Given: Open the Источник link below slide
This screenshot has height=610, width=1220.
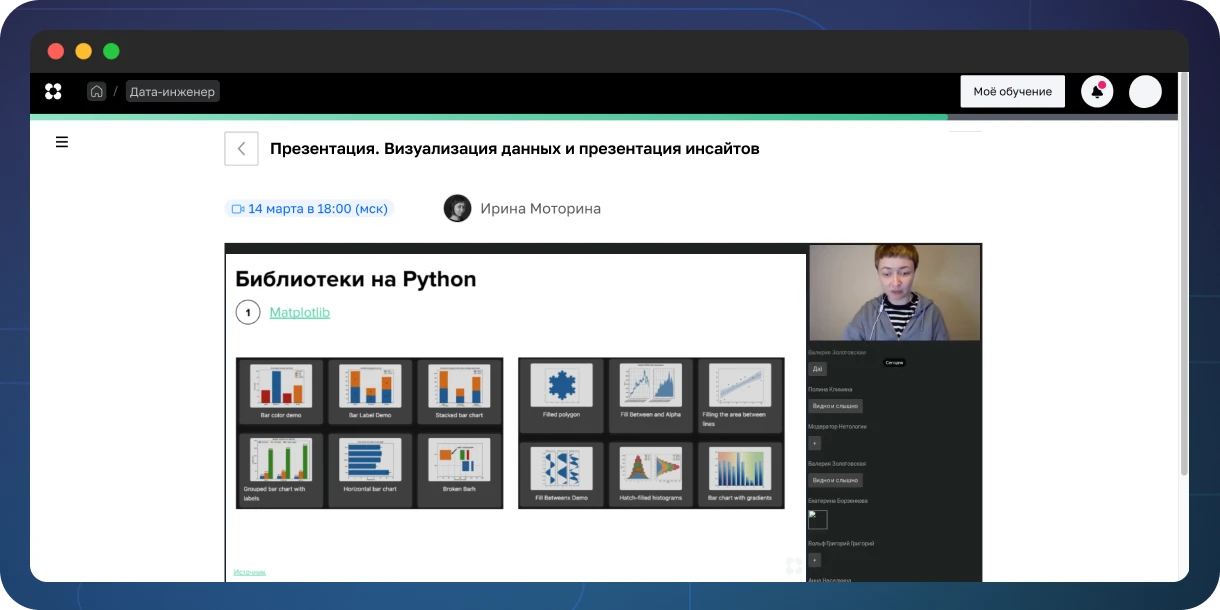Looking at the screenshot, I should tap(250, 572).
